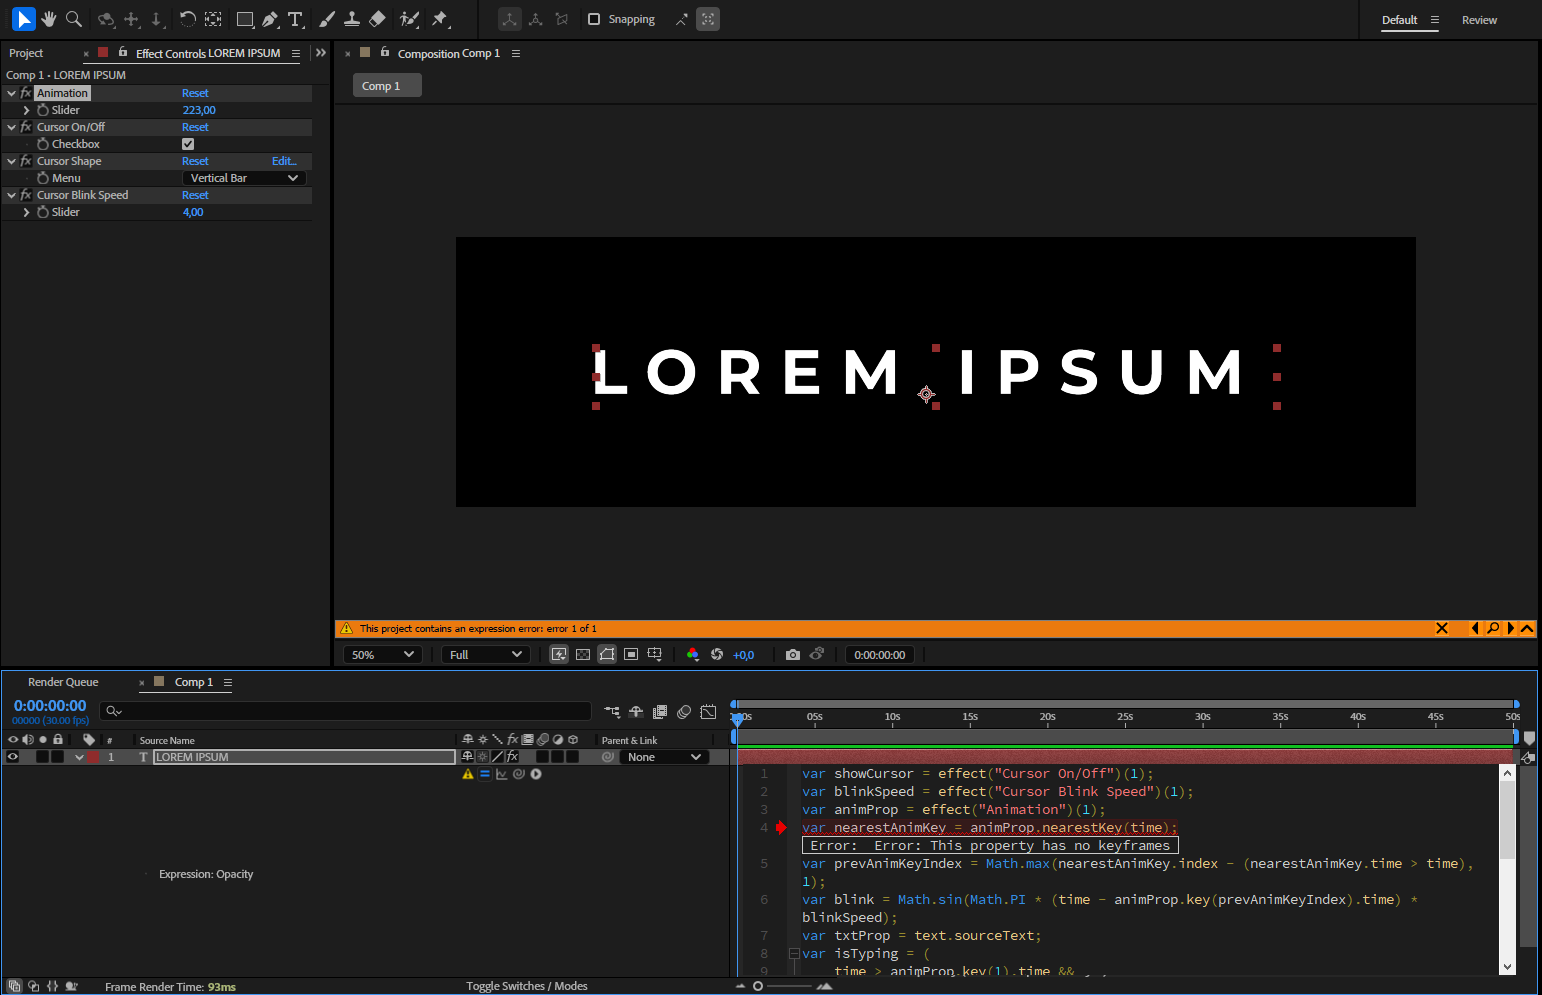Open the magnification ratio dropdown set to 50%

[x=381, y=654]
